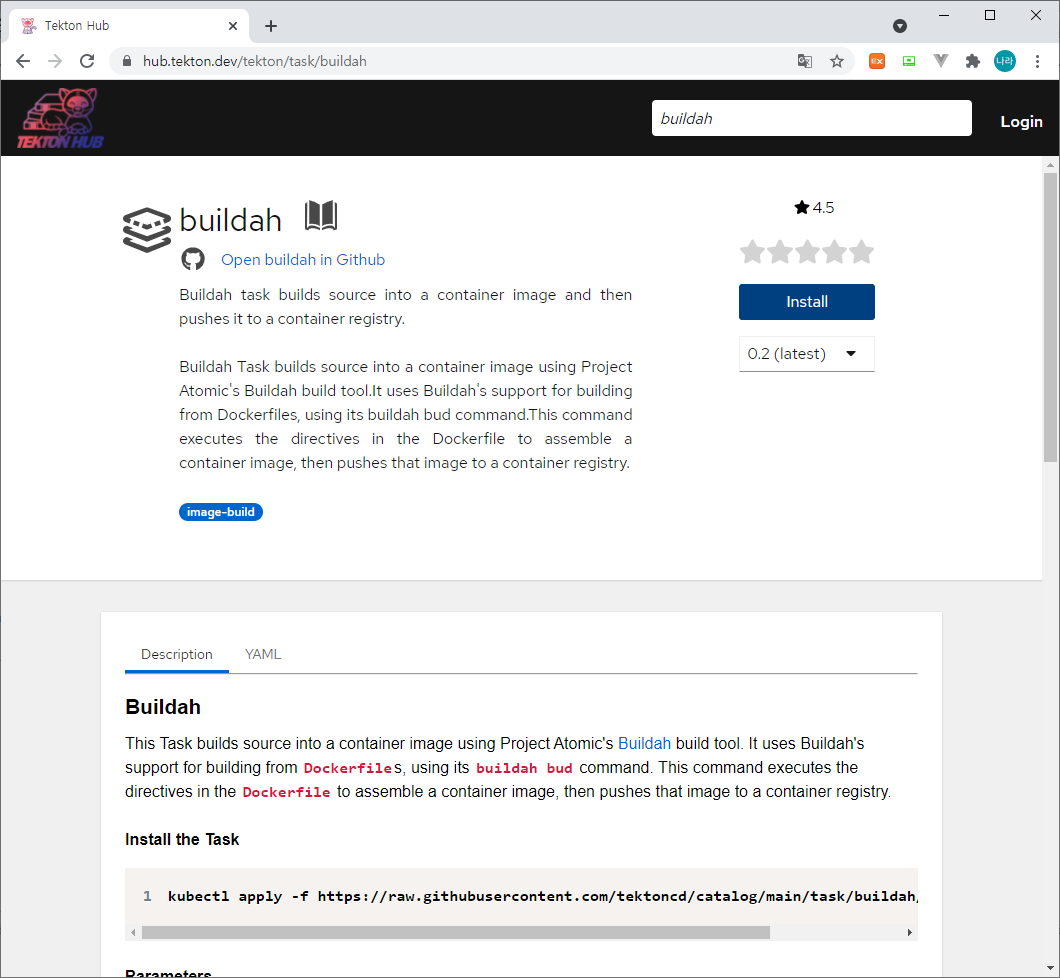Open the Chrome three-dot menu

click(x=1037, y=61)
